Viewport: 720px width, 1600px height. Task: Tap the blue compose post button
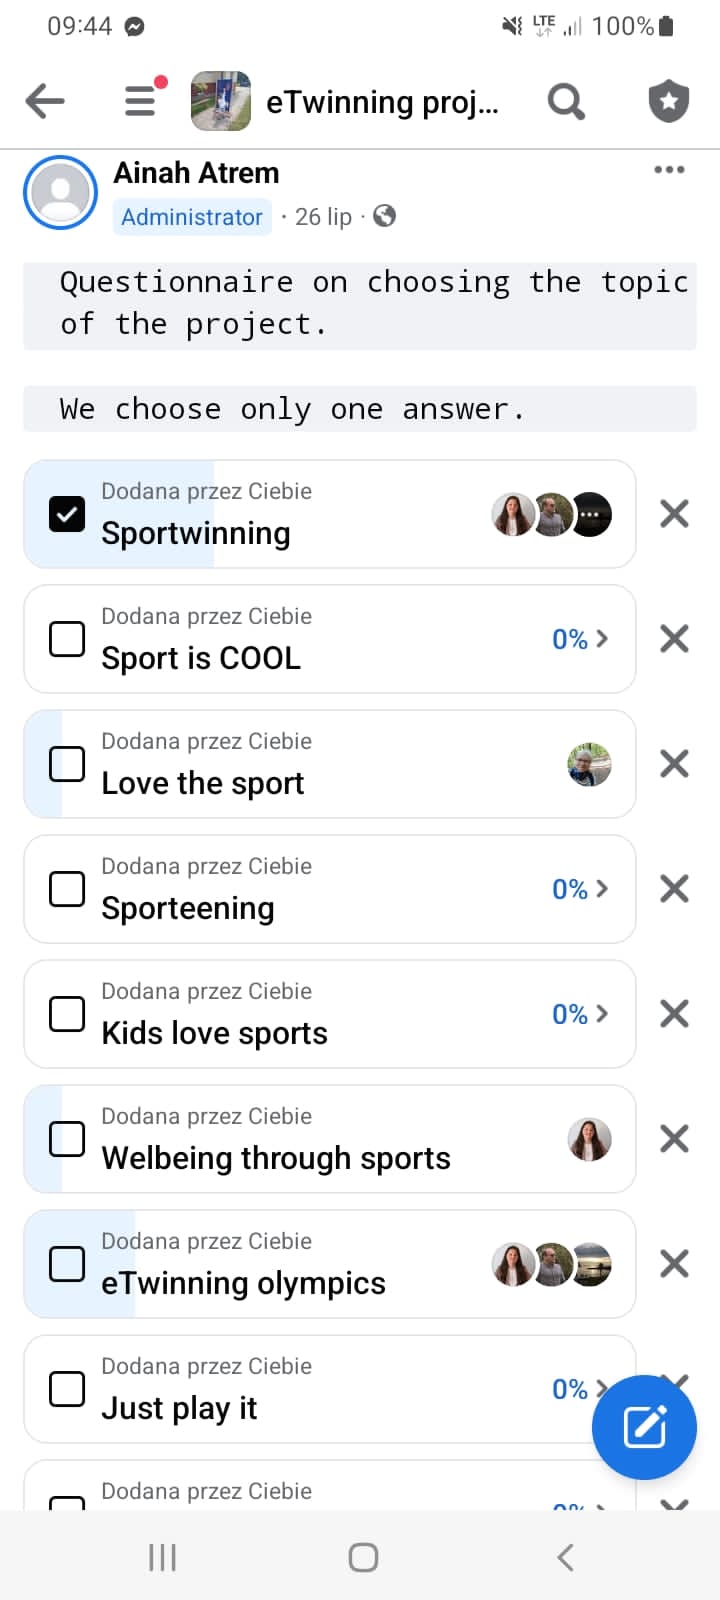point(644,1427)
